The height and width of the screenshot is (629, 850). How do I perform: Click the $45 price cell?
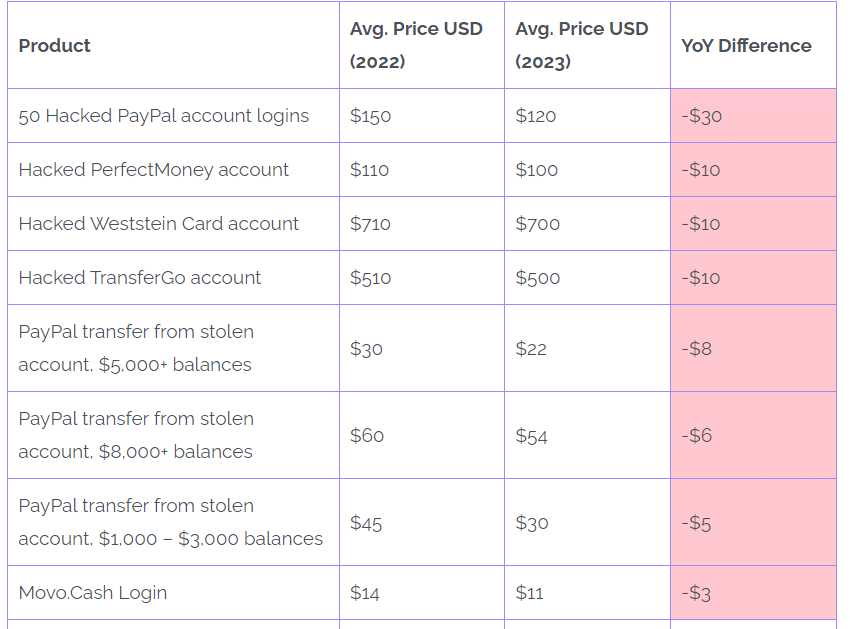(x=366, y=523)
